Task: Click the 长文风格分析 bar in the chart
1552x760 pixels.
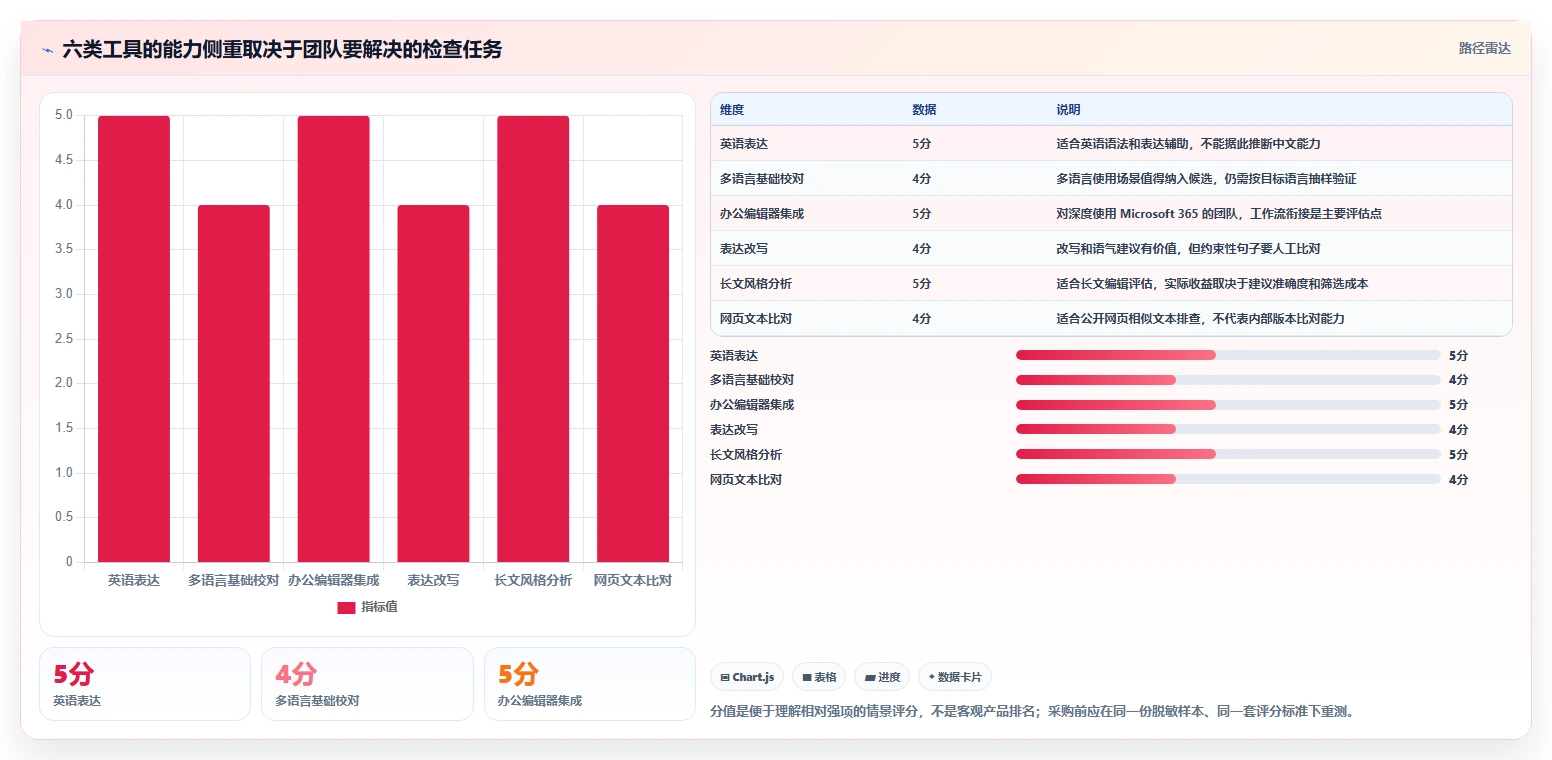Action: coord(533,339)
